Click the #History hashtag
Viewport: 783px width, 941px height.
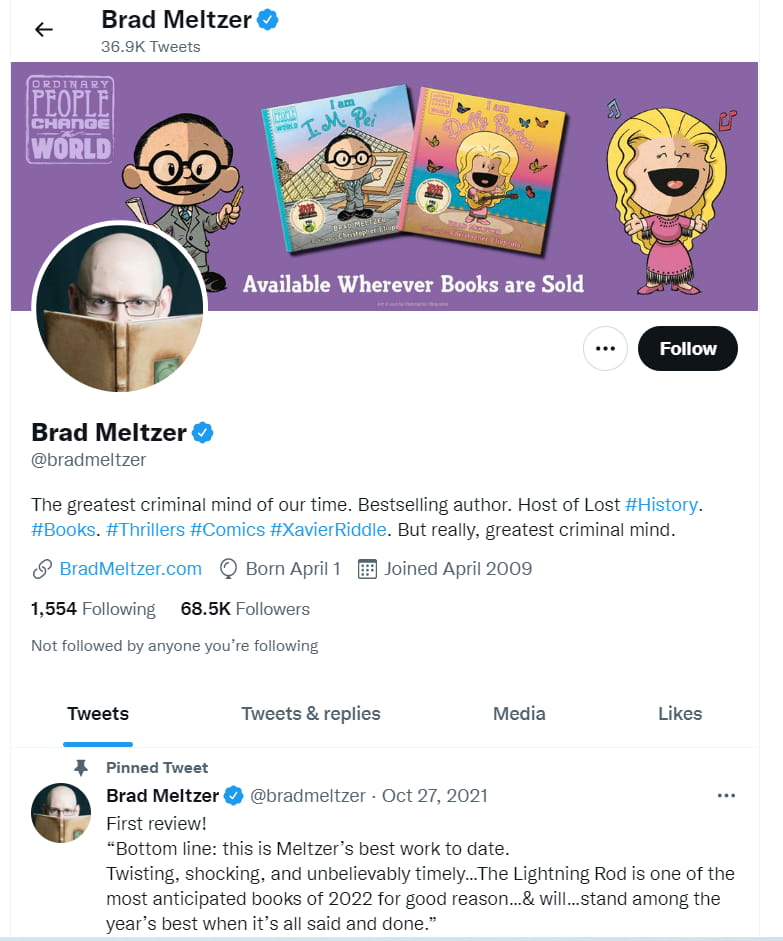point(661,505)
